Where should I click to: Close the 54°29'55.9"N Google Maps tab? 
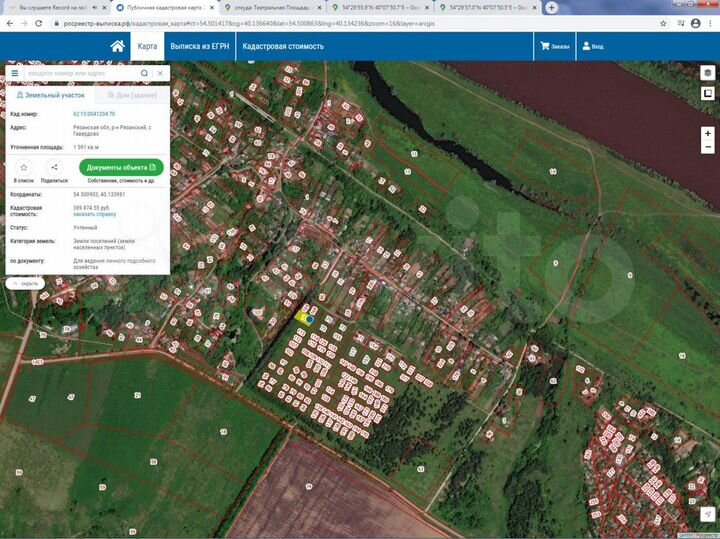tap(427, 8)
